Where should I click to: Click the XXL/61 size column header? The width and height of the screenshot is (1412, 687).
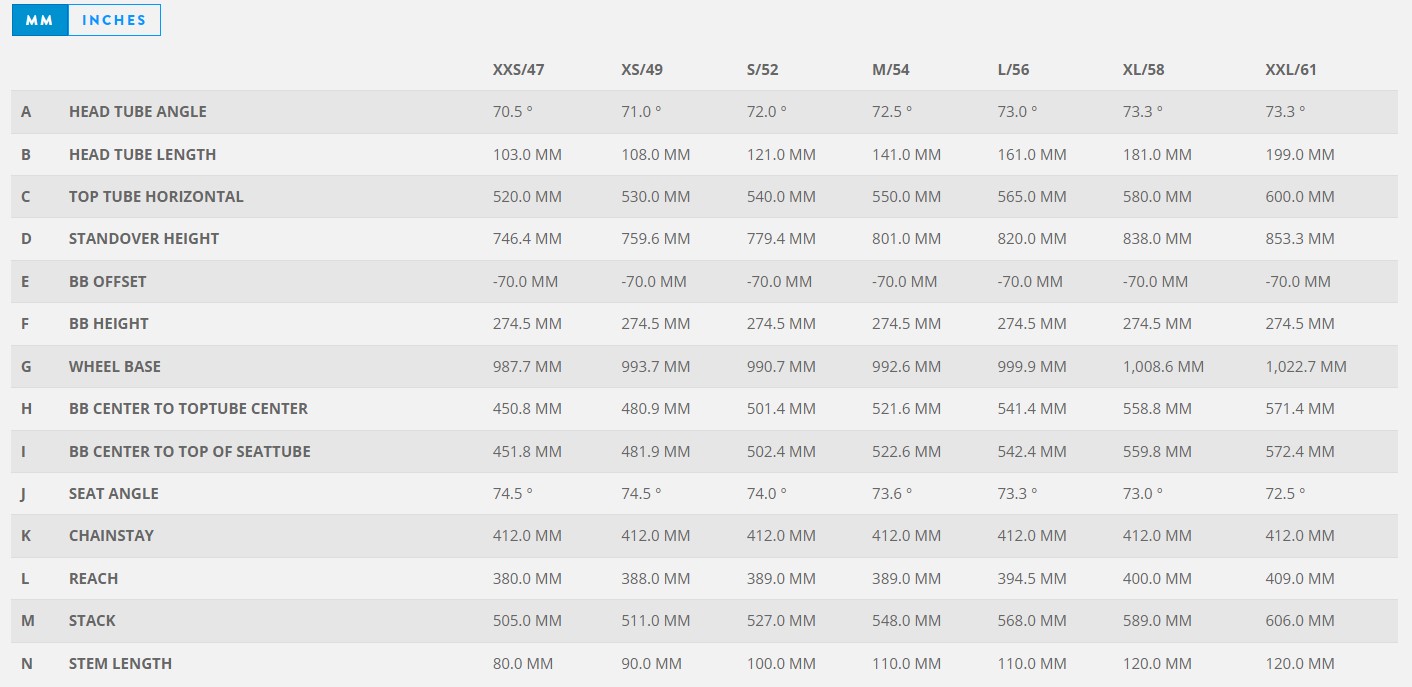(x=1291, y=70)
